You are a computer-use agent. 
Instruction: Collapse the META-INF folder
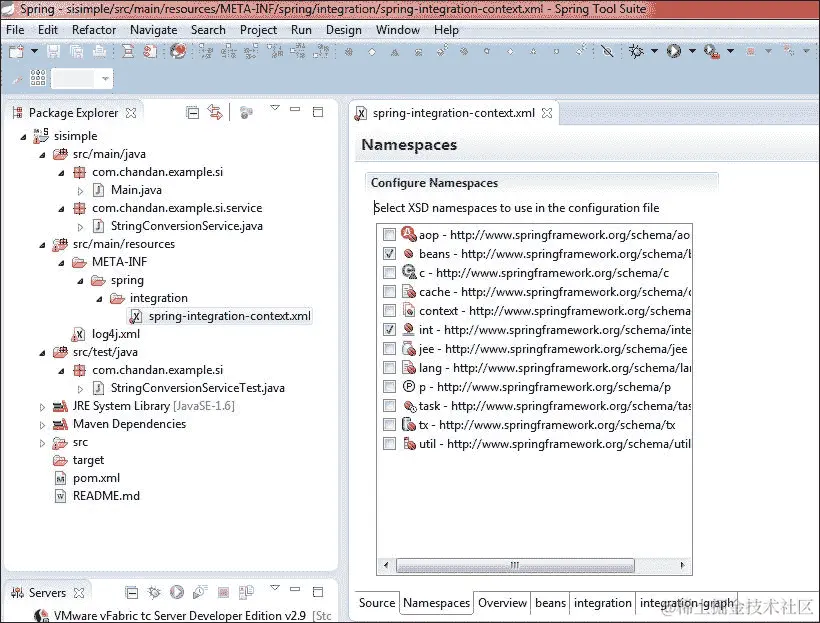click(x=61, y=263)
